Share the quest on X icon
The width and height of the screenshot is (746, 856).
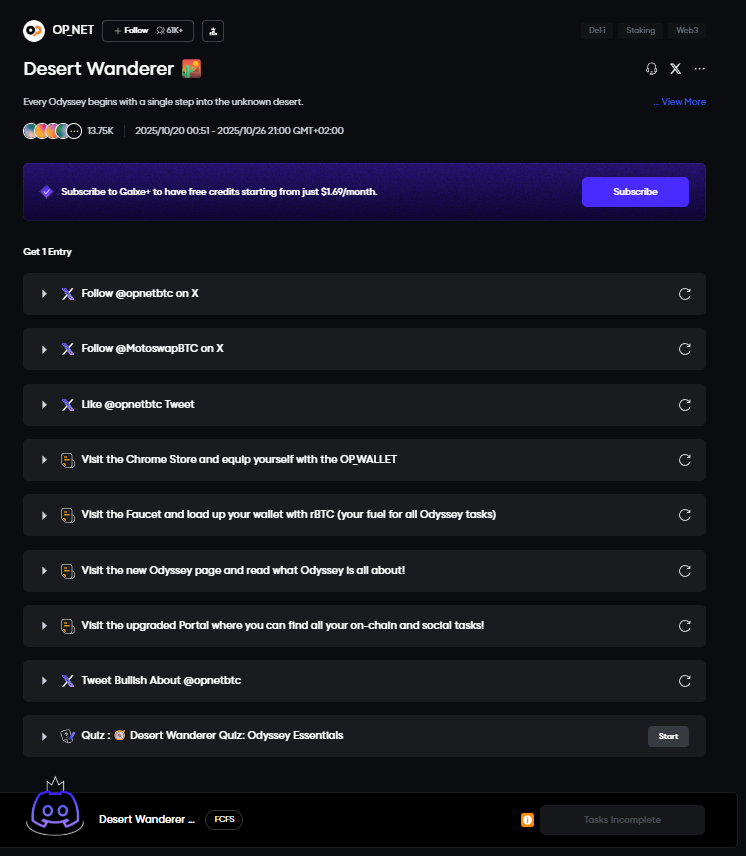coord(676,69)
